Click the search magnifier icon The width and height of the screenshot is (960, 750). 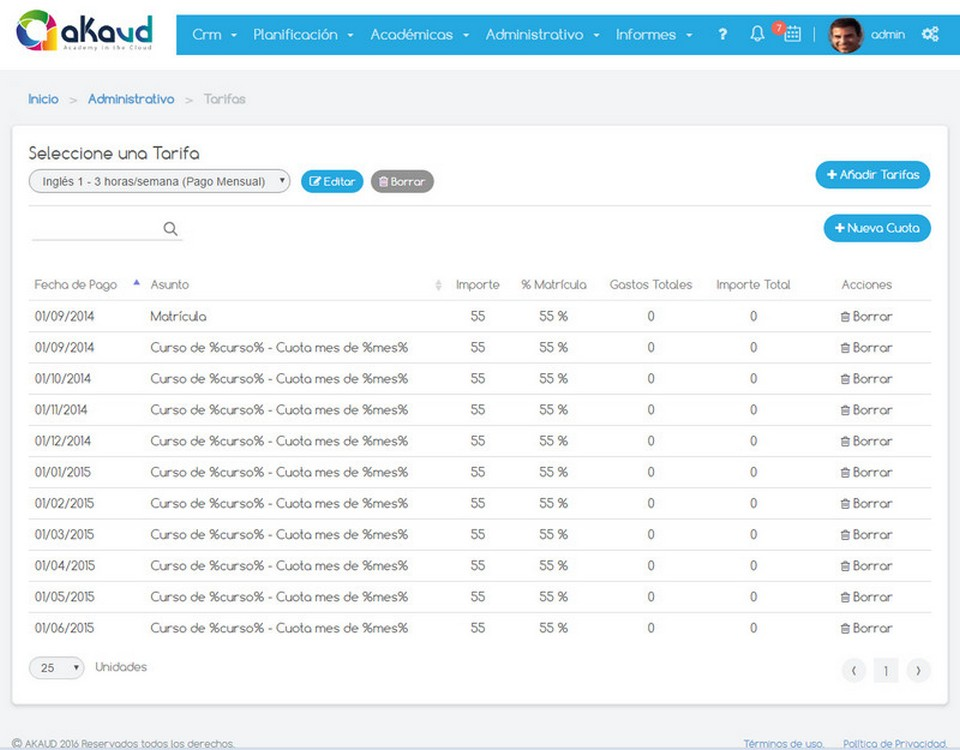tap(171, 229)
